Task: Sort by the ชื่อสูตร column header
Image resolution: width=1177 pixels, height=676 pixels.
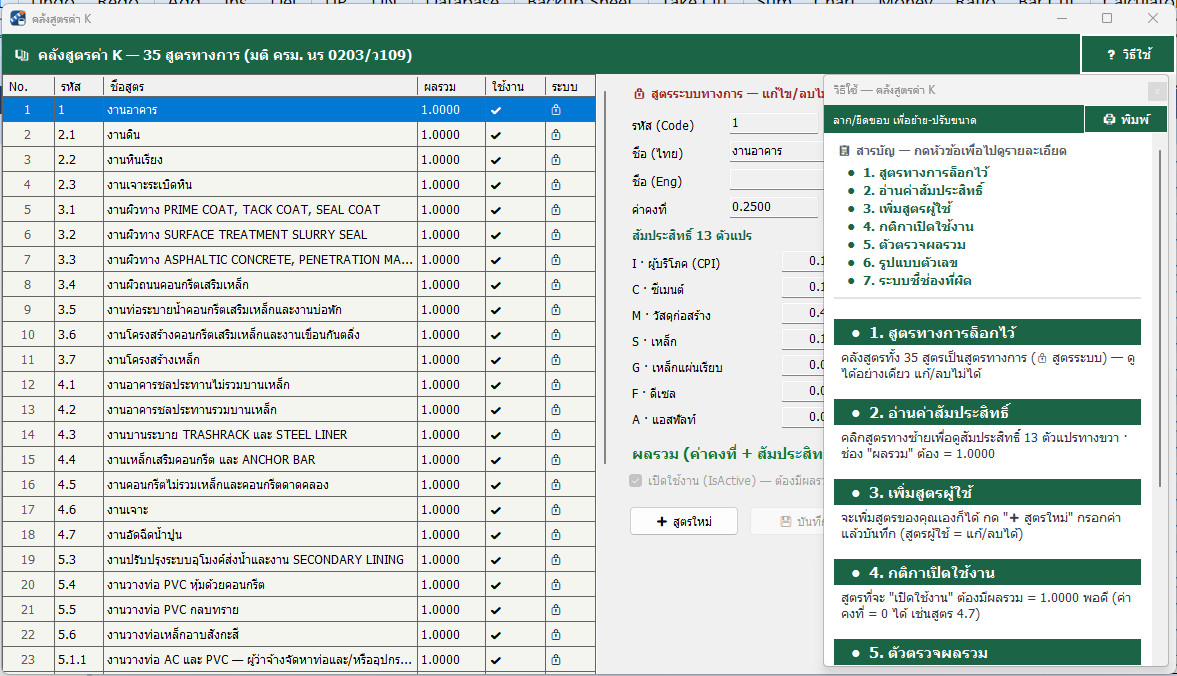Action: pos(260,86)
